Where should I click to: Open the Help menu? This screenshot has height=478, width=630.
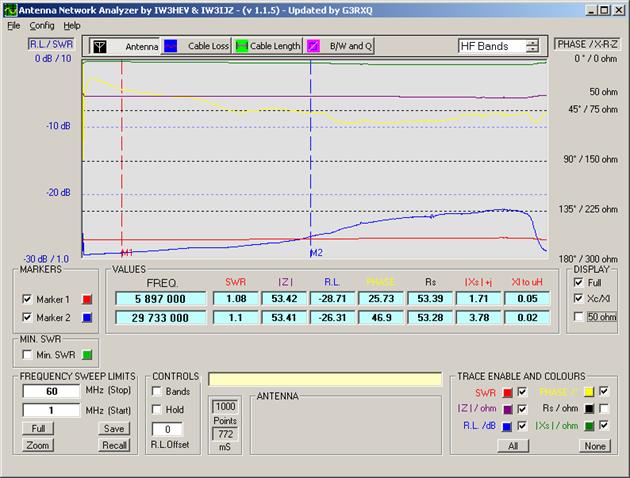click(x=72, y=25)
